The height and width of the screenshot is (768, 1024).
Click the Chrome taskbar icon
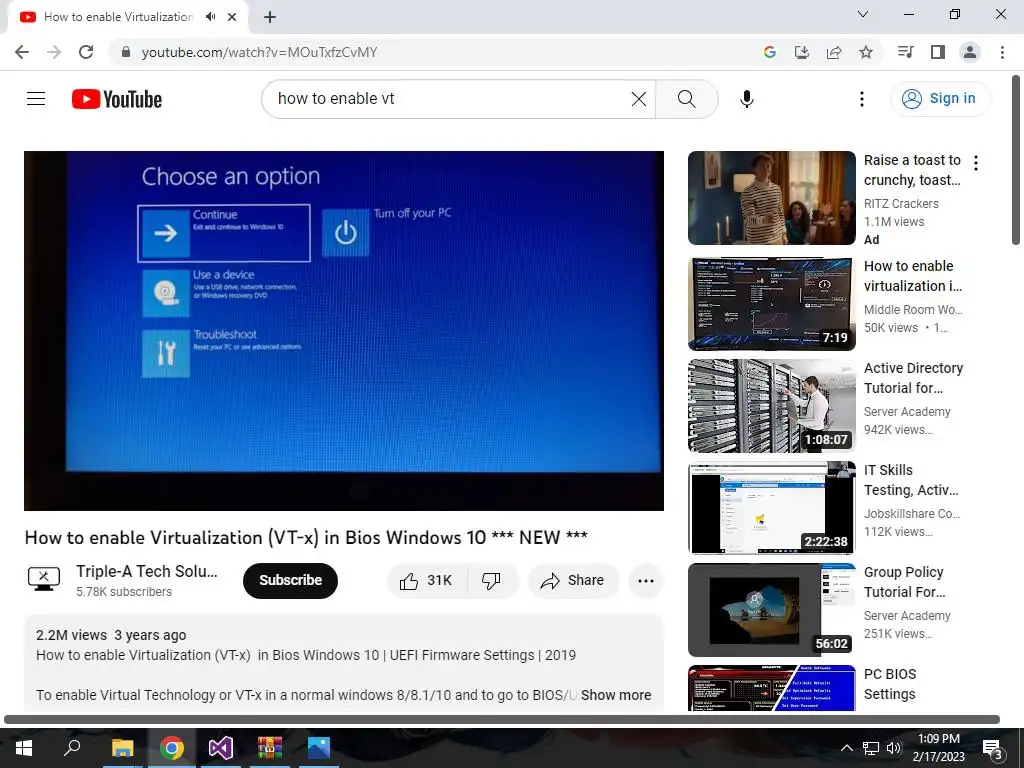point(172,748)
